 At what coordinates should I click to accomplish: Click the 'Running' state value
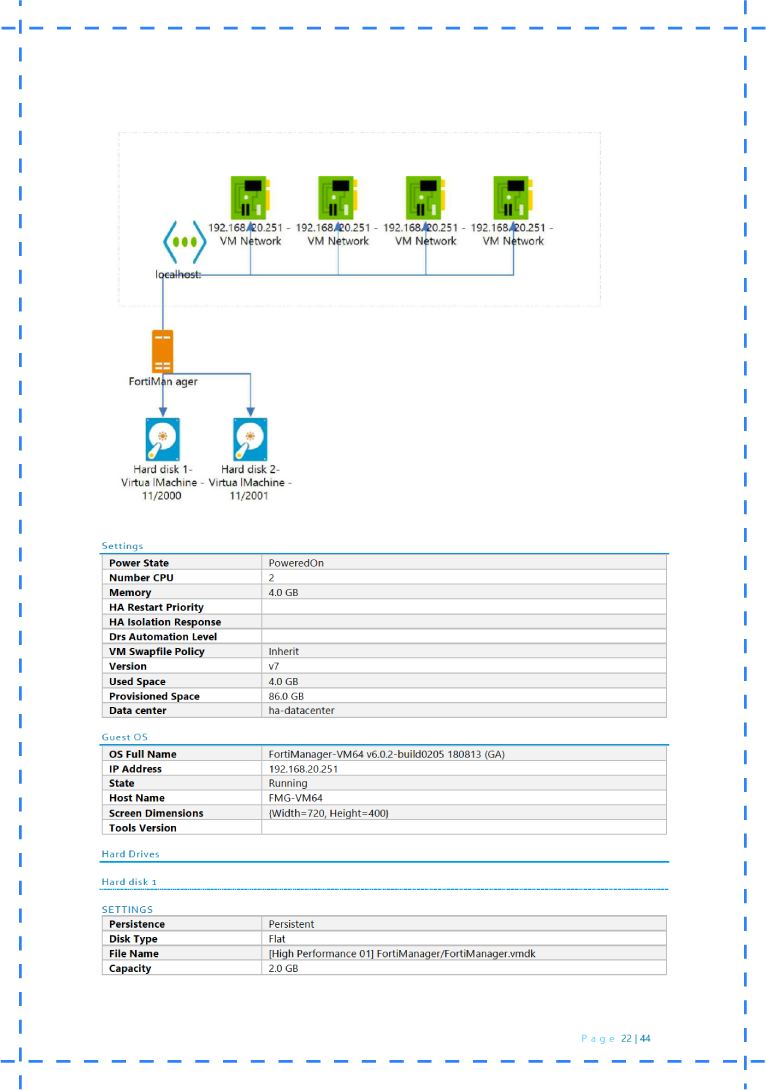(x=288, y=783)
